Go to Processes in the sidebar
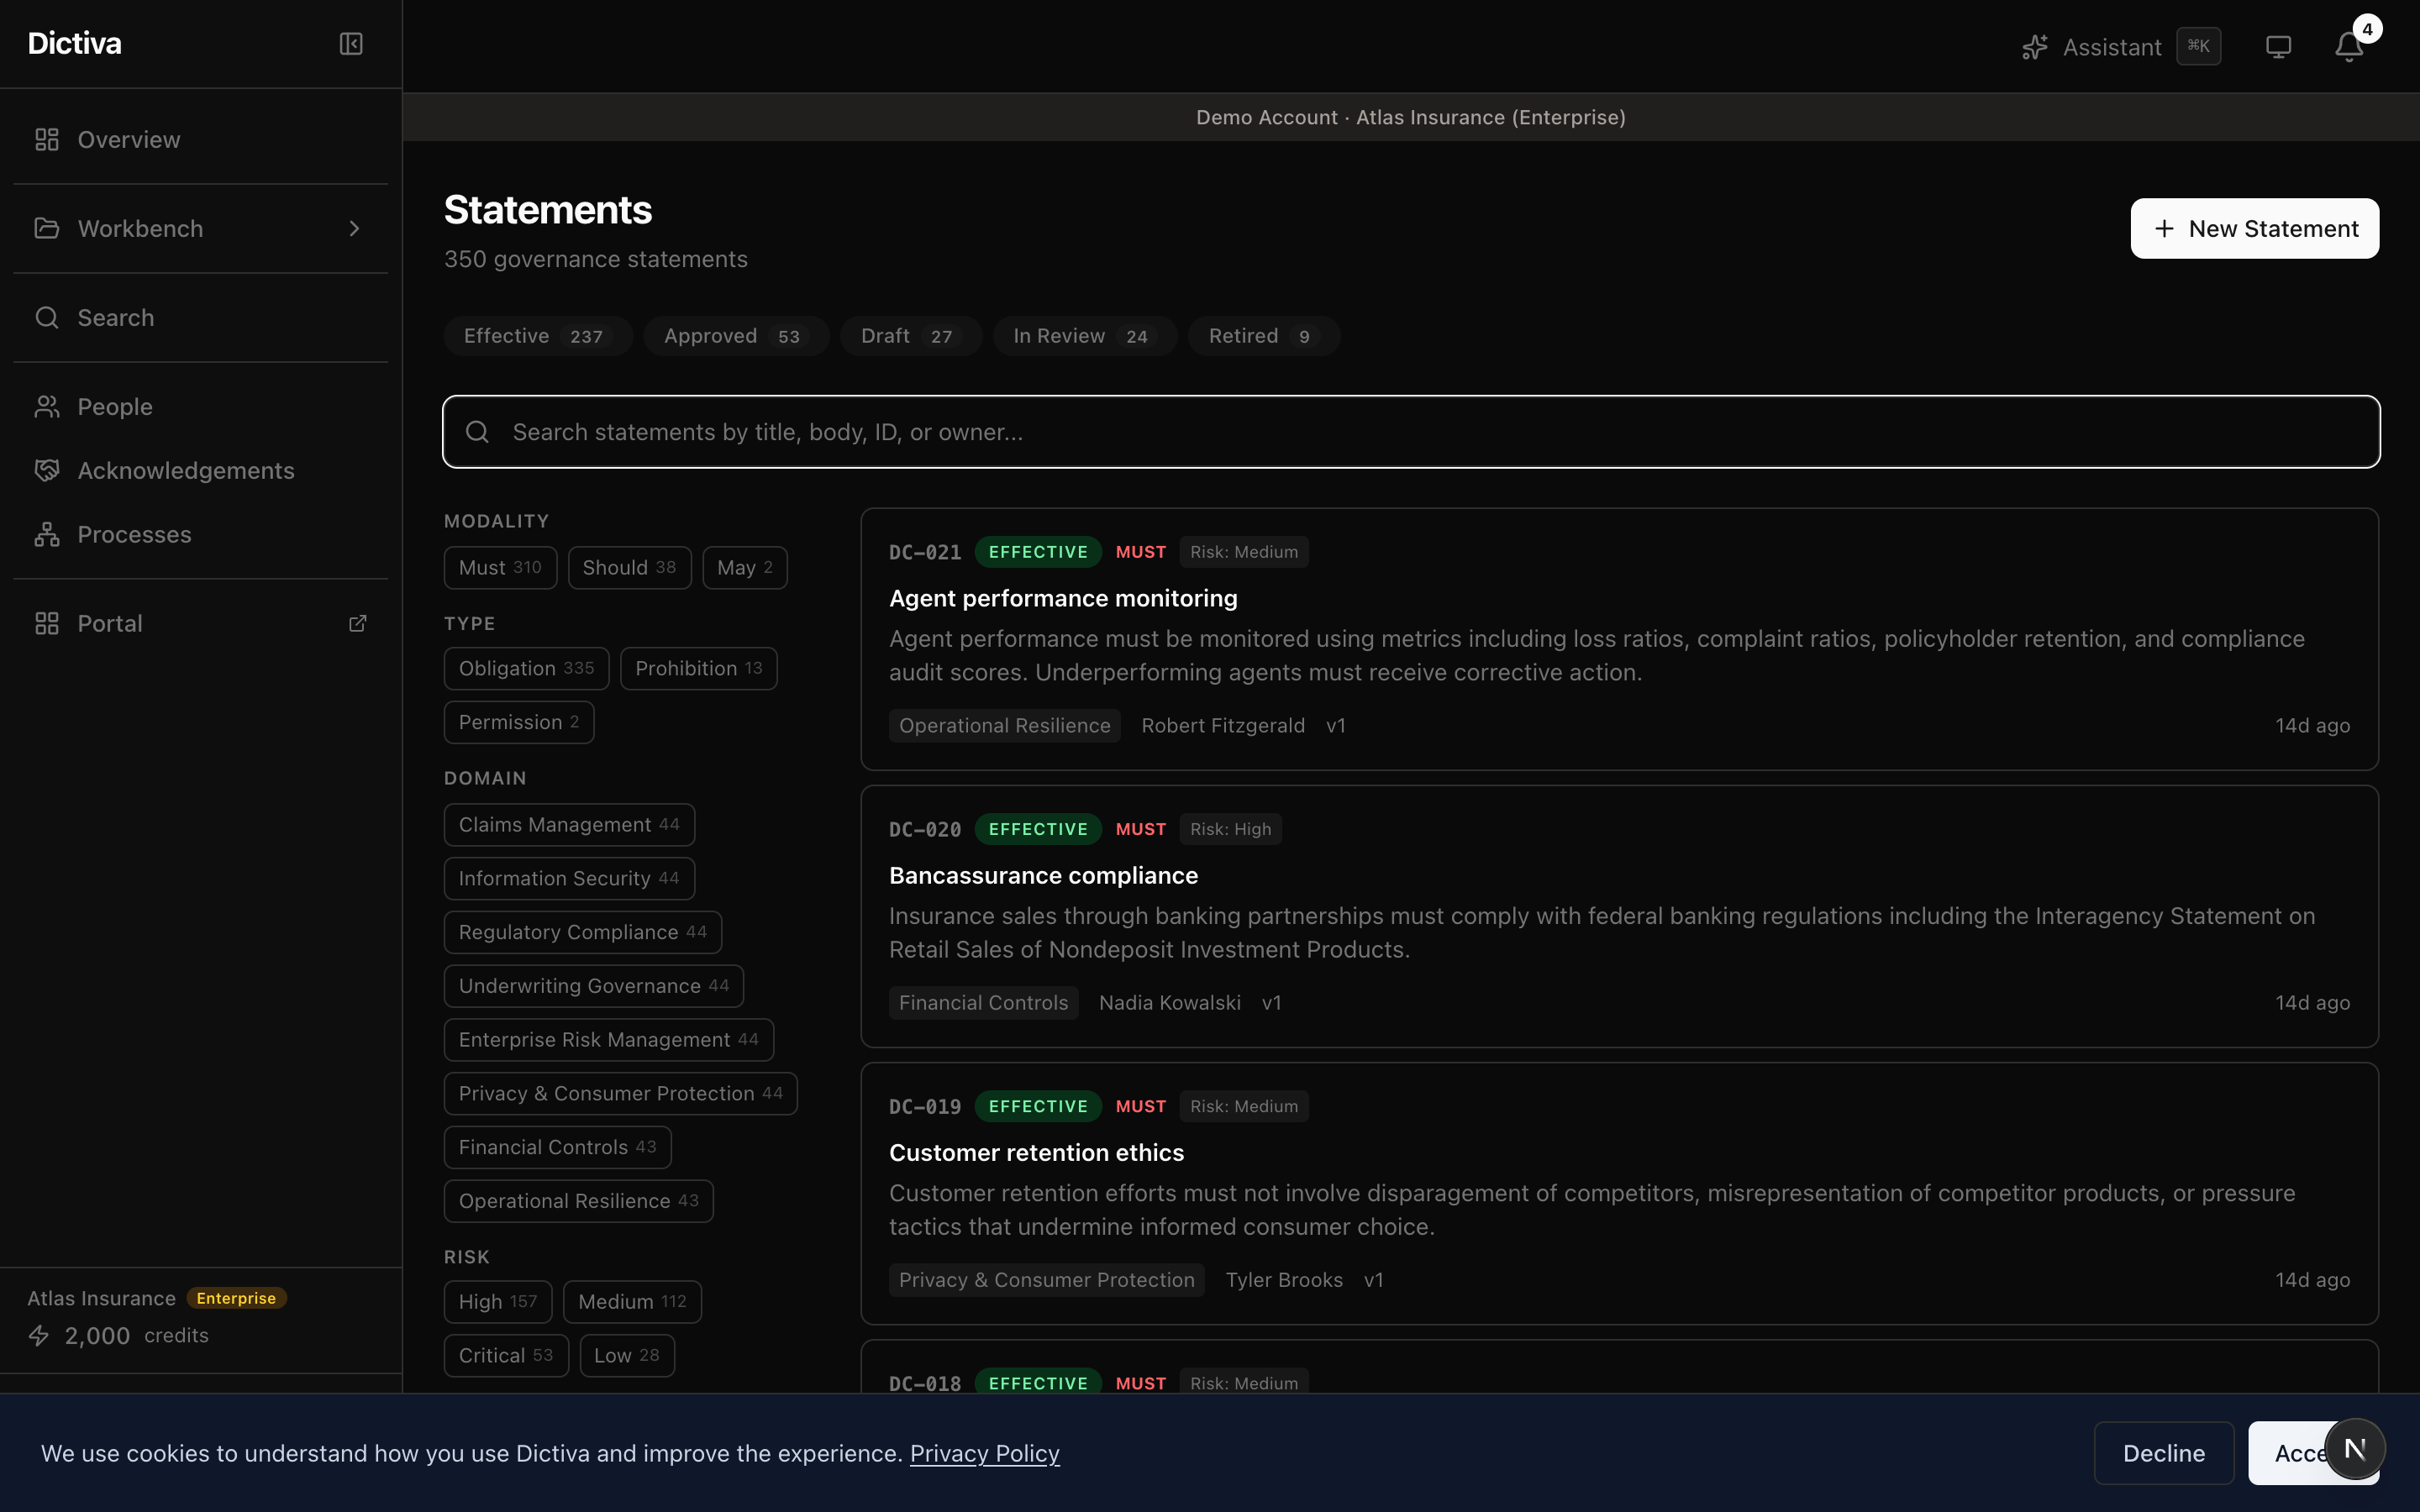The height and width of the screenshot is (1512, 2420). coord(134,535)
